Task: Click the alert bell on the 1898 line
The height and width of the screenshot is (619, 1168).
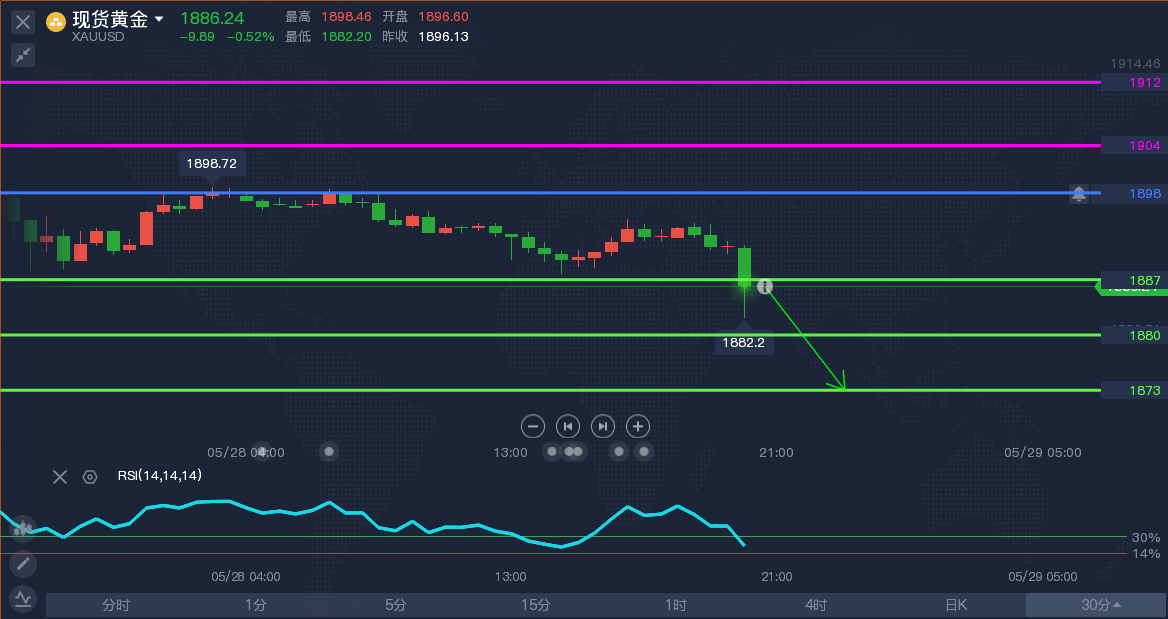Action: 1079,194
